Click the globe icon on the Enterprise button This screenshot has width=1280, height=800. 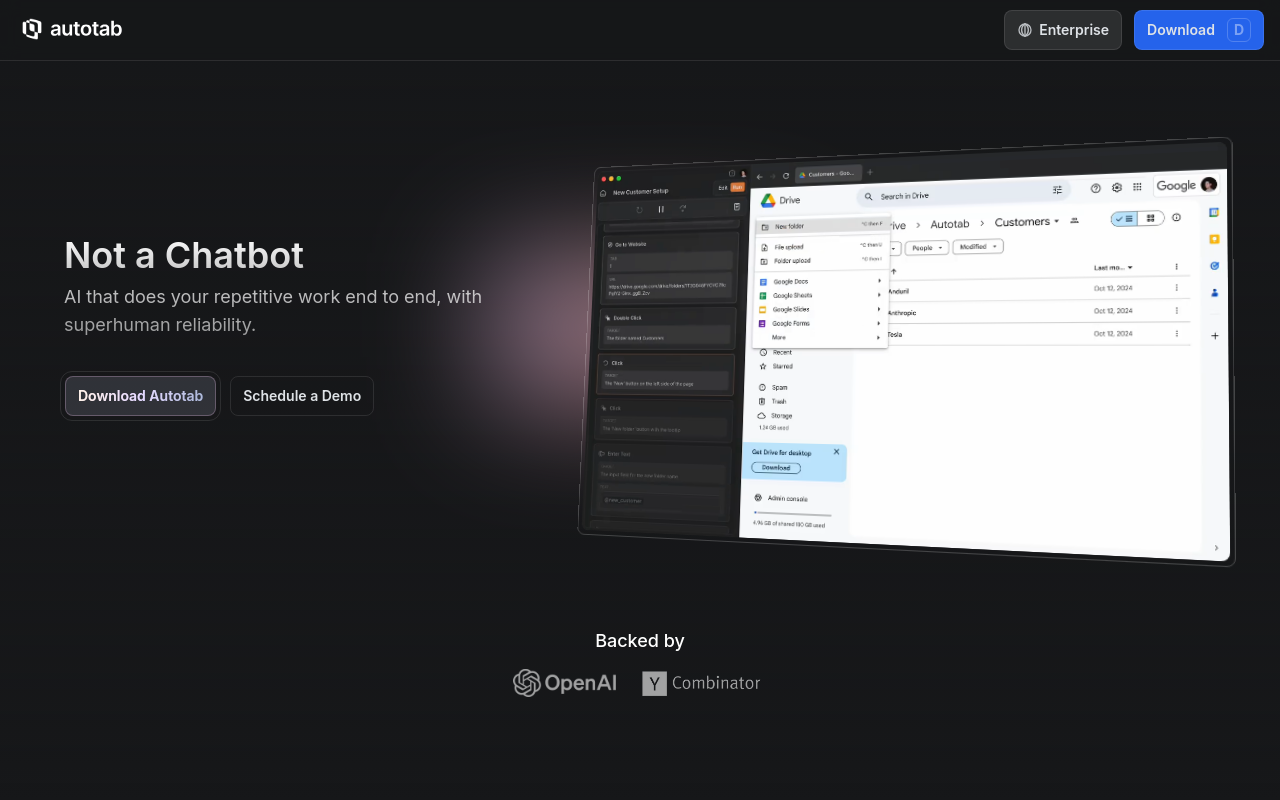pyautogui.click(x=1025, y=30)
